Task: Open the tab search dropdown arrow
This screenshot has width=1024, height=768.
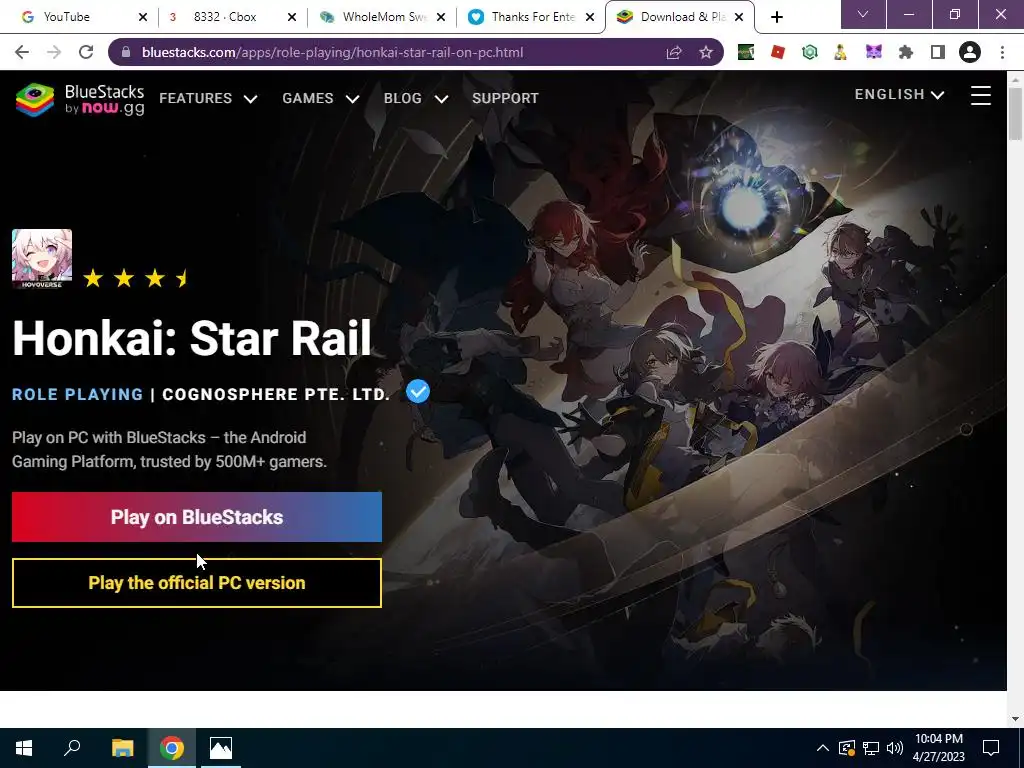Action: coord(863,14)
